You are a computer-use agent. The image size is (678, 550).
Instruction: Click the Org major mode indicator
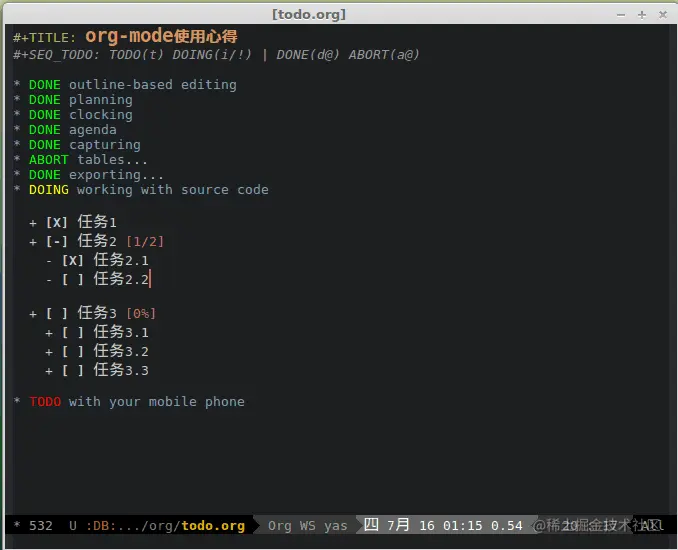[279, 526]
